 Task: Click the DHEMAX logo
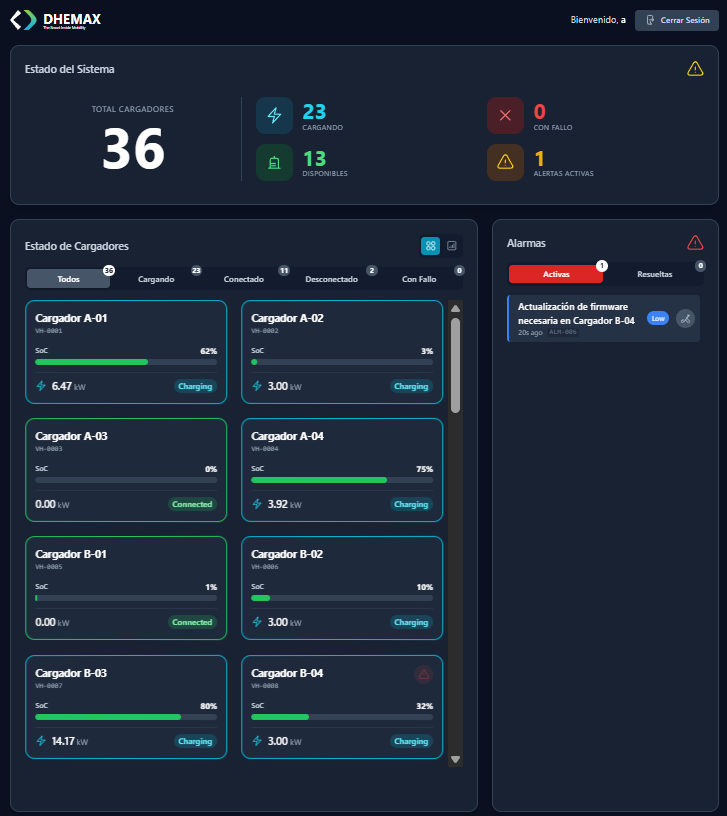coord(55,20)
